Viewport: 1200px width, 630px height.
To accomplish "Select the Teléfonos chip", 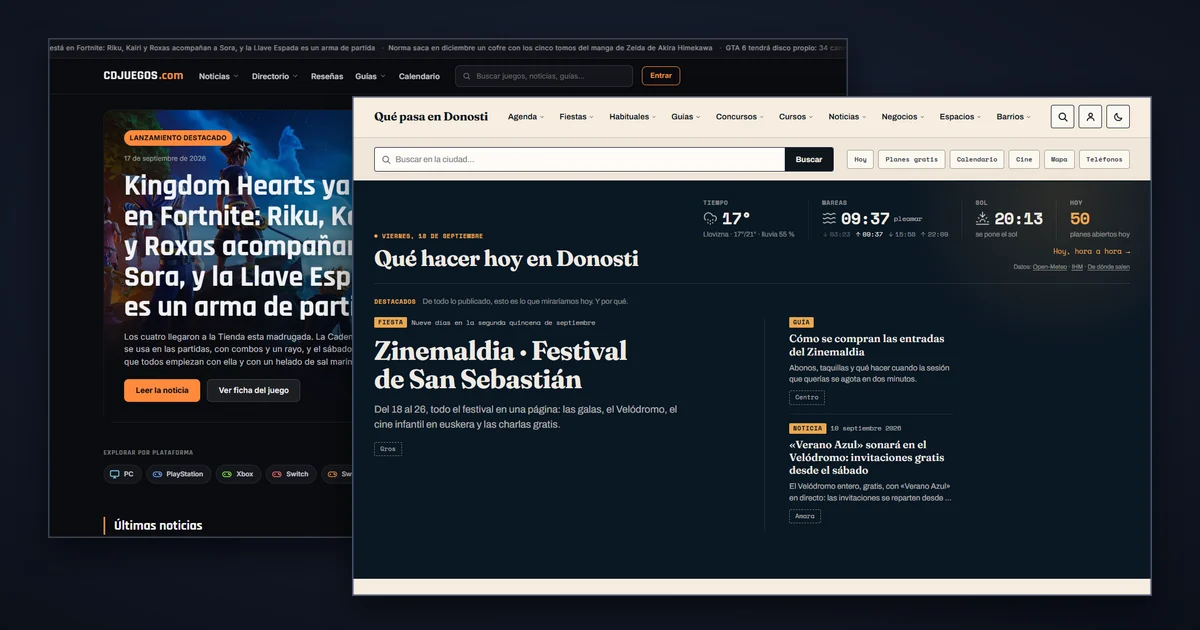I will (x=1104, y=159).
